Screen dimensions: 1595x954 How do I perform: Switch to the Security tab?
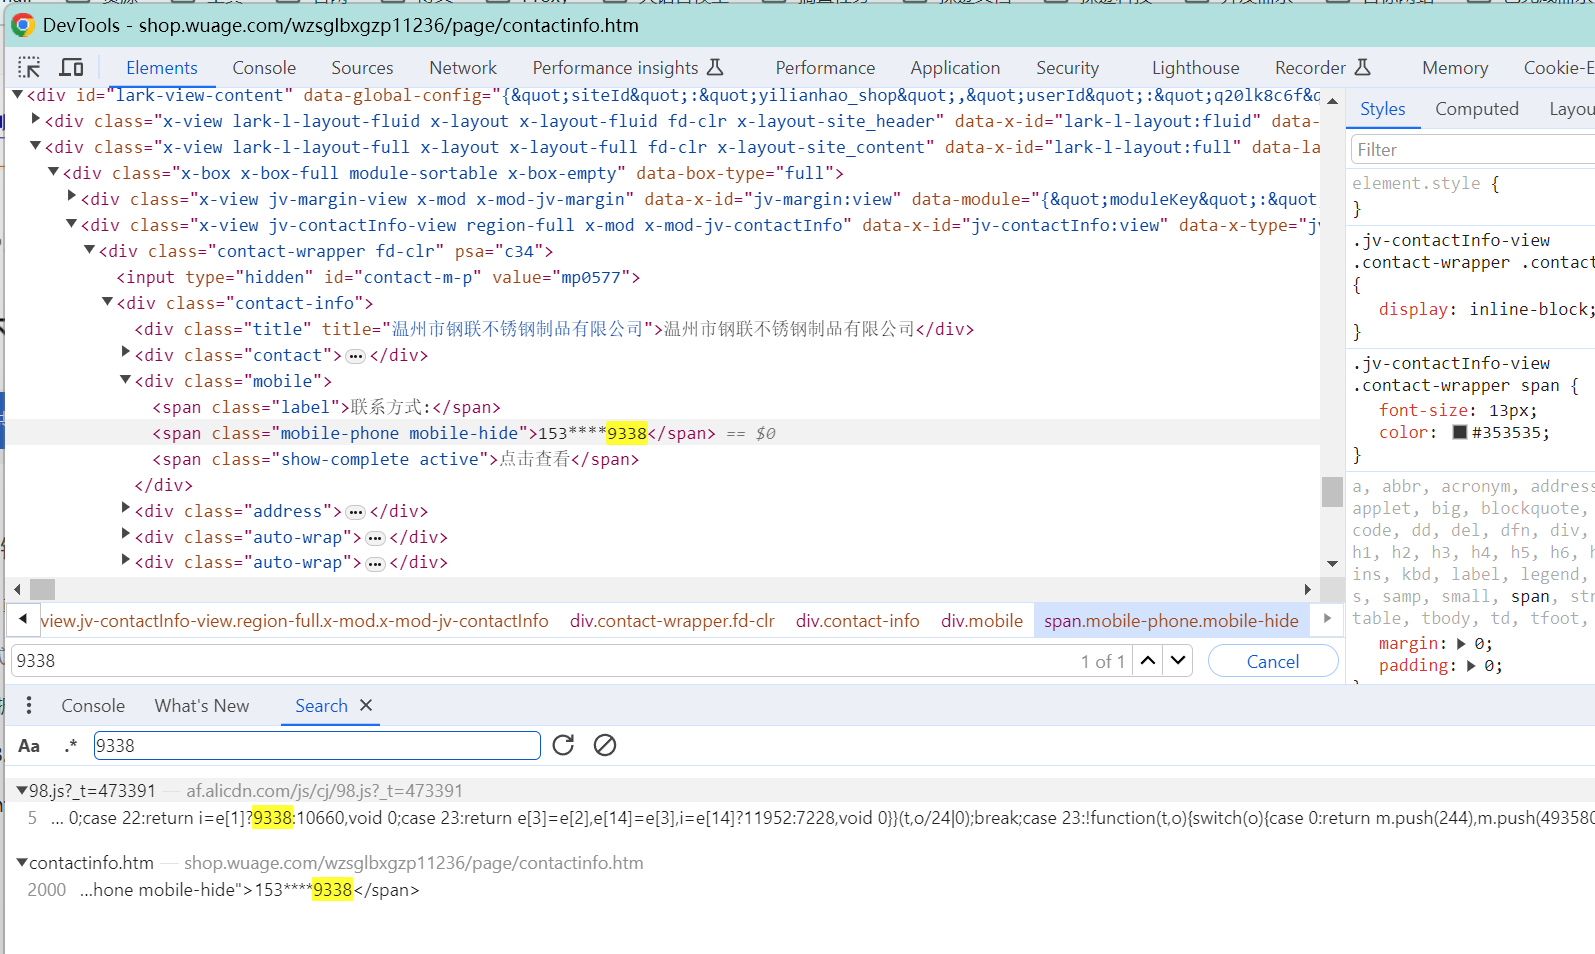tap(1067, 68)
